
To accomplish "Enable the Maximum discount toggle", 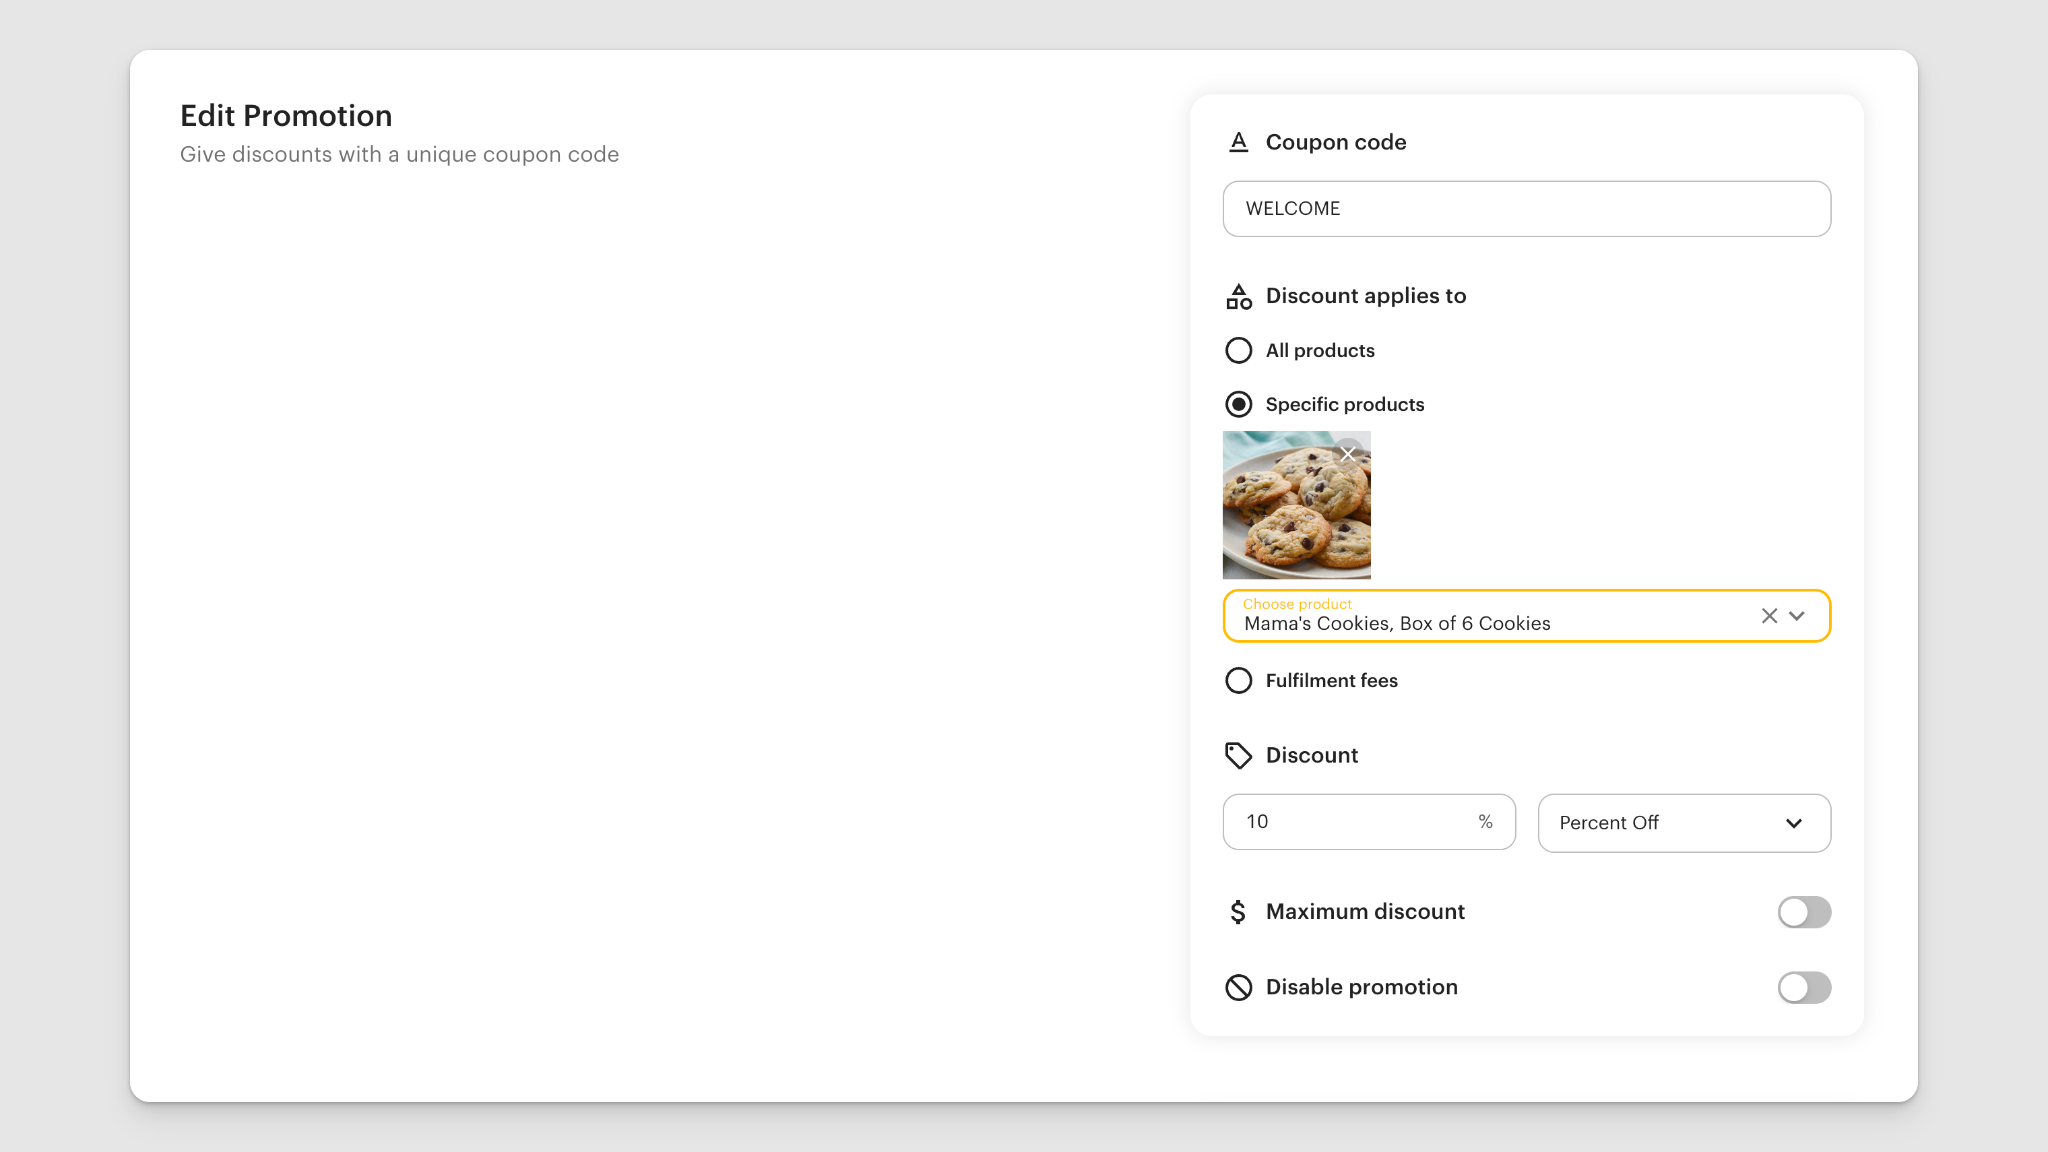I will [x=1804, y=911].
